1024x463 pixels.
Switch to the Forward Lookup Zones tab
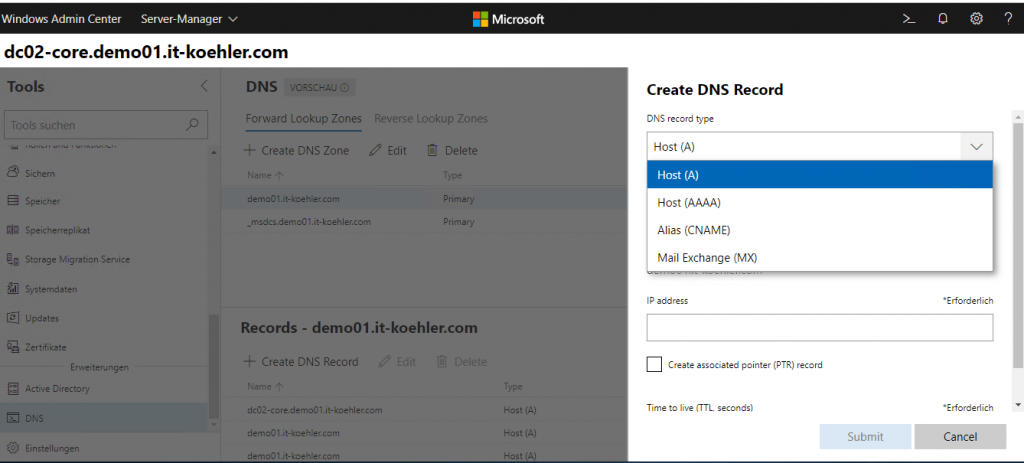click(304, 119)
